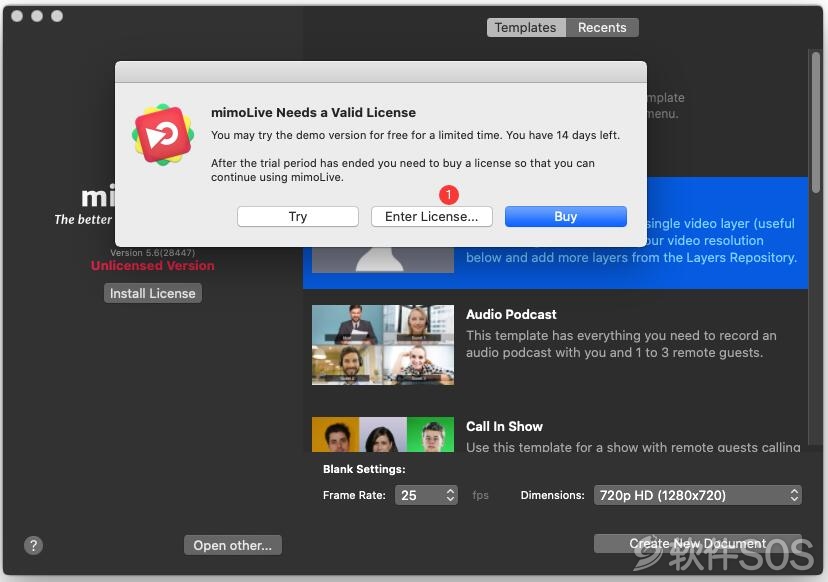The image size is (828, 582).
Task: Click the mimoLive app icon in the dialog
Action: (163, 135)
